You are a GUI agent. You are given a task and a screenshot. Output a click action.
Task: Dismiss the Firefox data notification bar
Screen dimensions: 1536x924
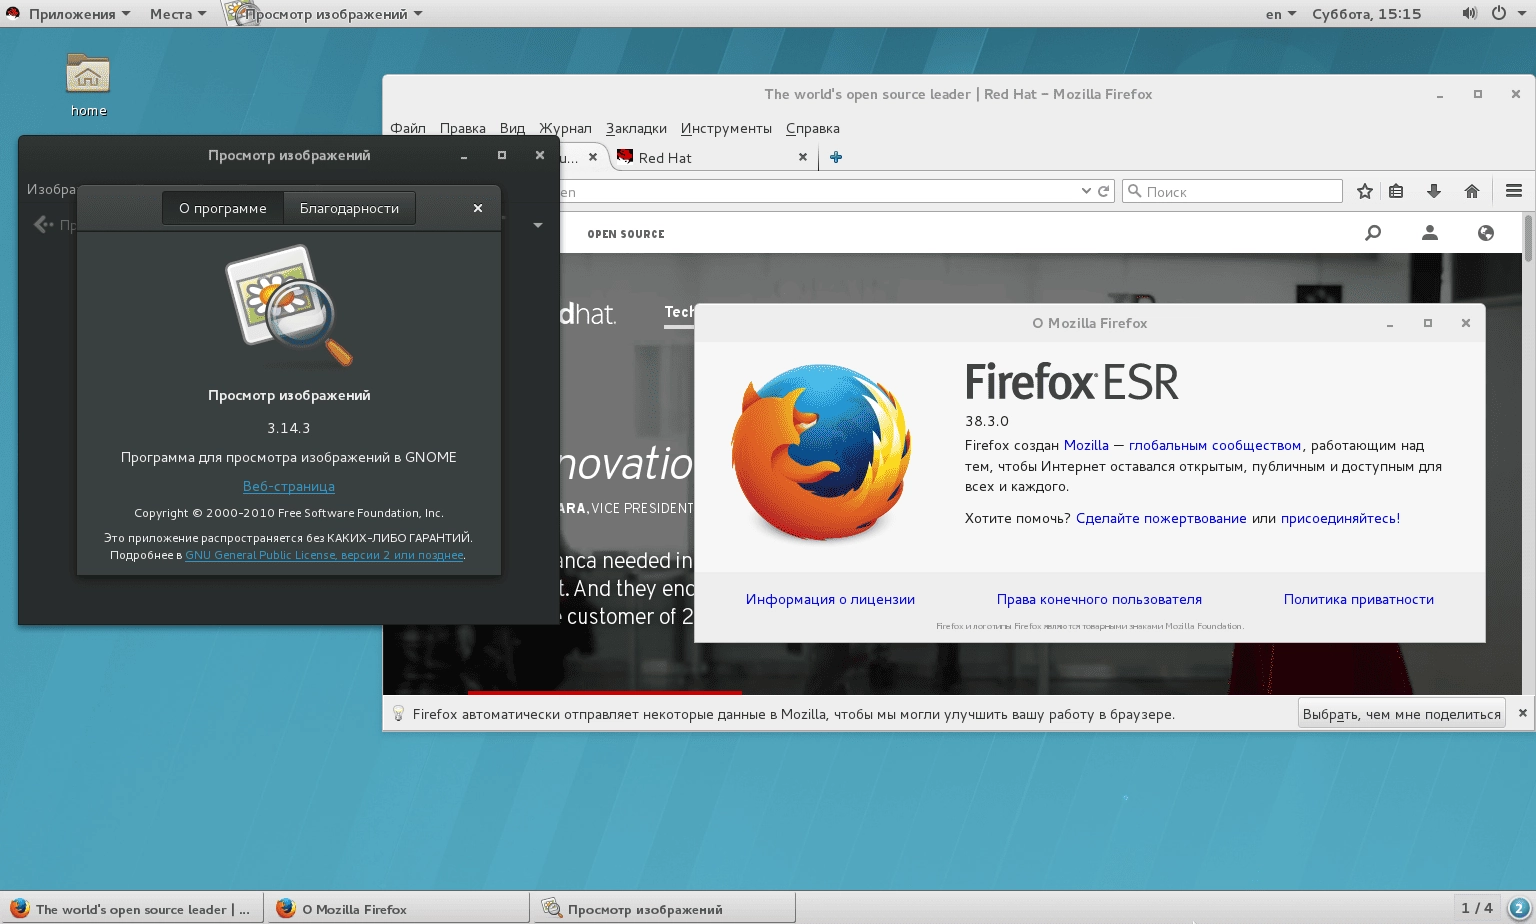click(x=1523, y=713)
